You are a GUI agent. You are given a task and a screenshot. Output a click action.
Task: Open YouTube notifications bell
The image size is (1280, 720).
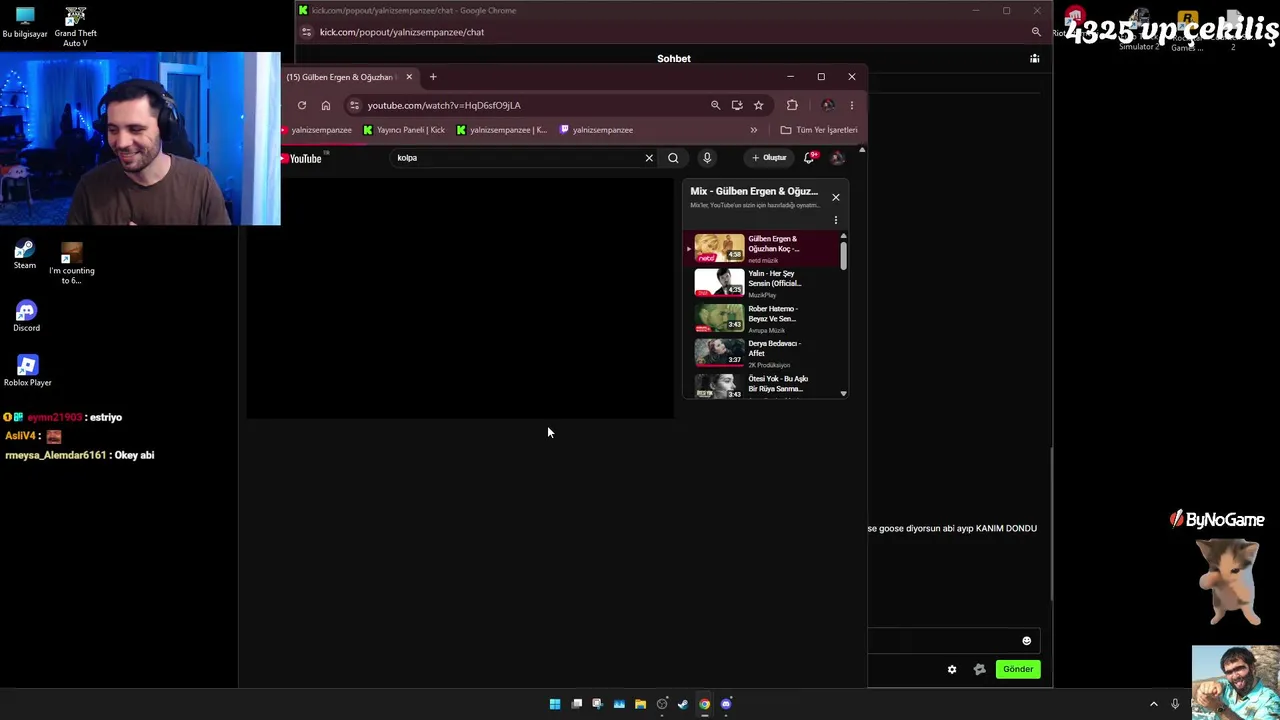point(810,157)
